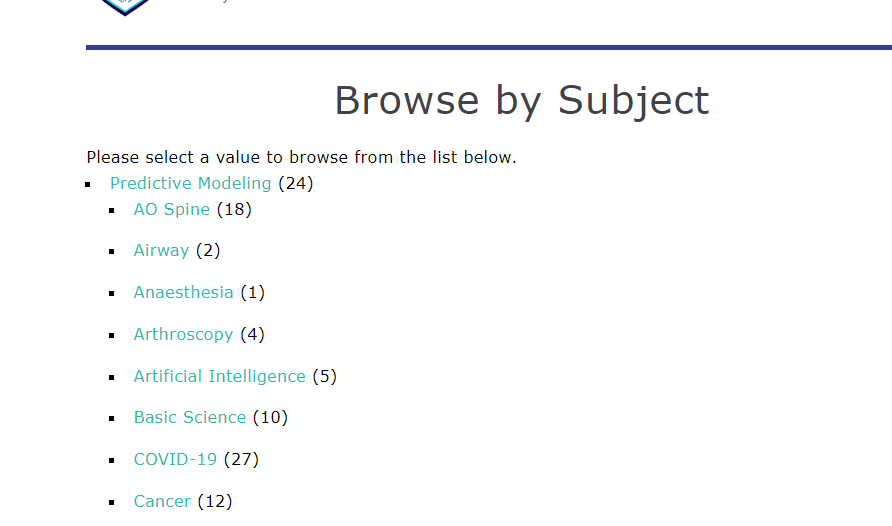This screenshot has width=892, height=526.
Task: Click the site logo shield icon
Action: tap(125, 7)
